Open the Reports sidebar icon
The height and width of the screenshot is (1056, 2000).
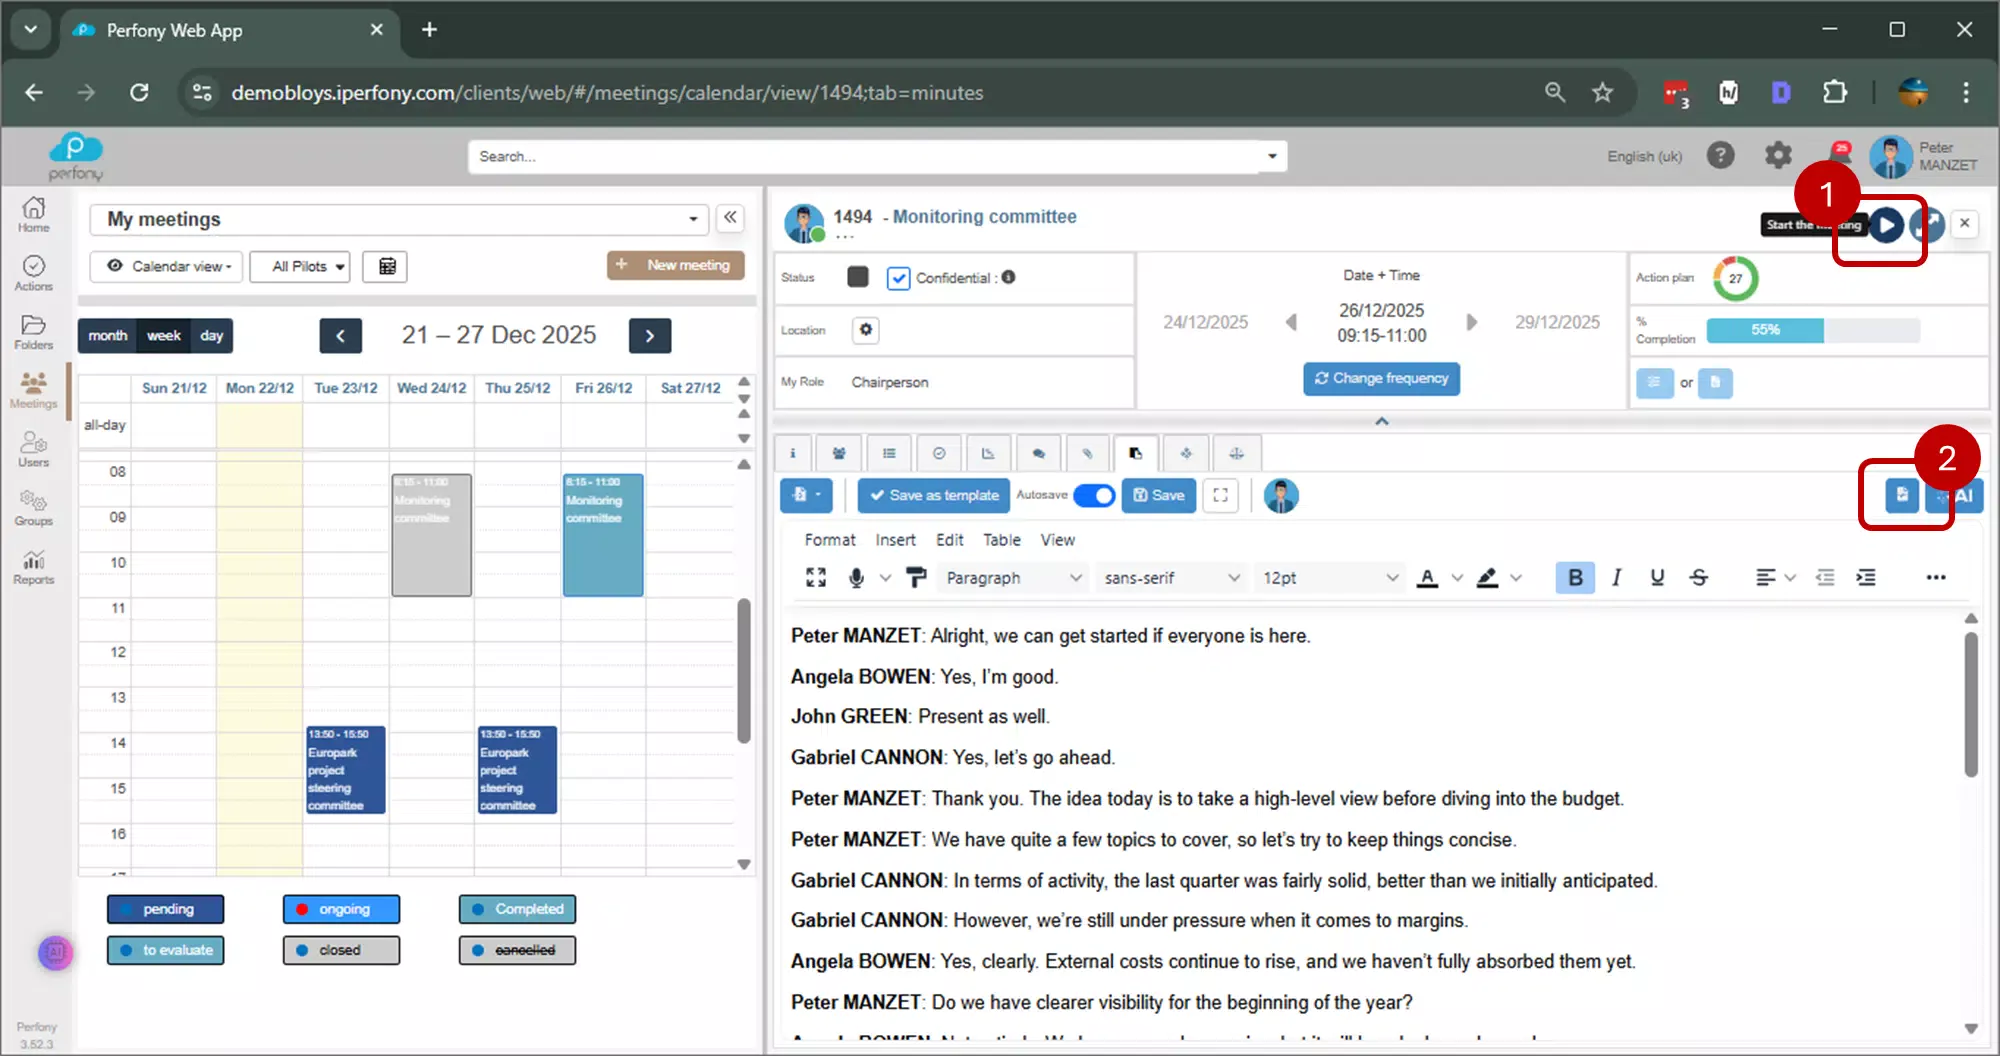[33, 567]
